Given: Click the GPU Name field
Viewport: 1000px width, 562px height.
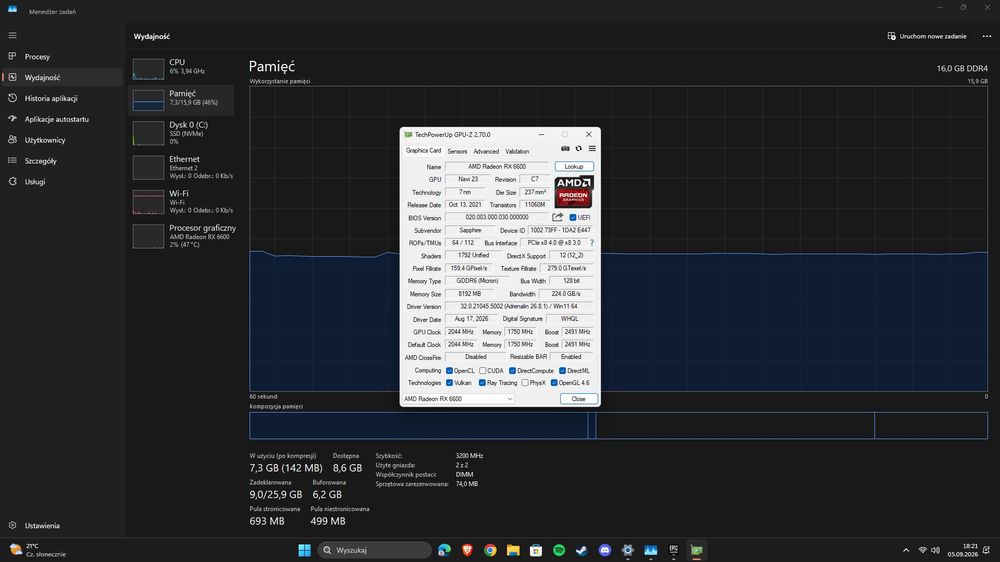Looking at the screenshot, I should [x=497, y=166].
